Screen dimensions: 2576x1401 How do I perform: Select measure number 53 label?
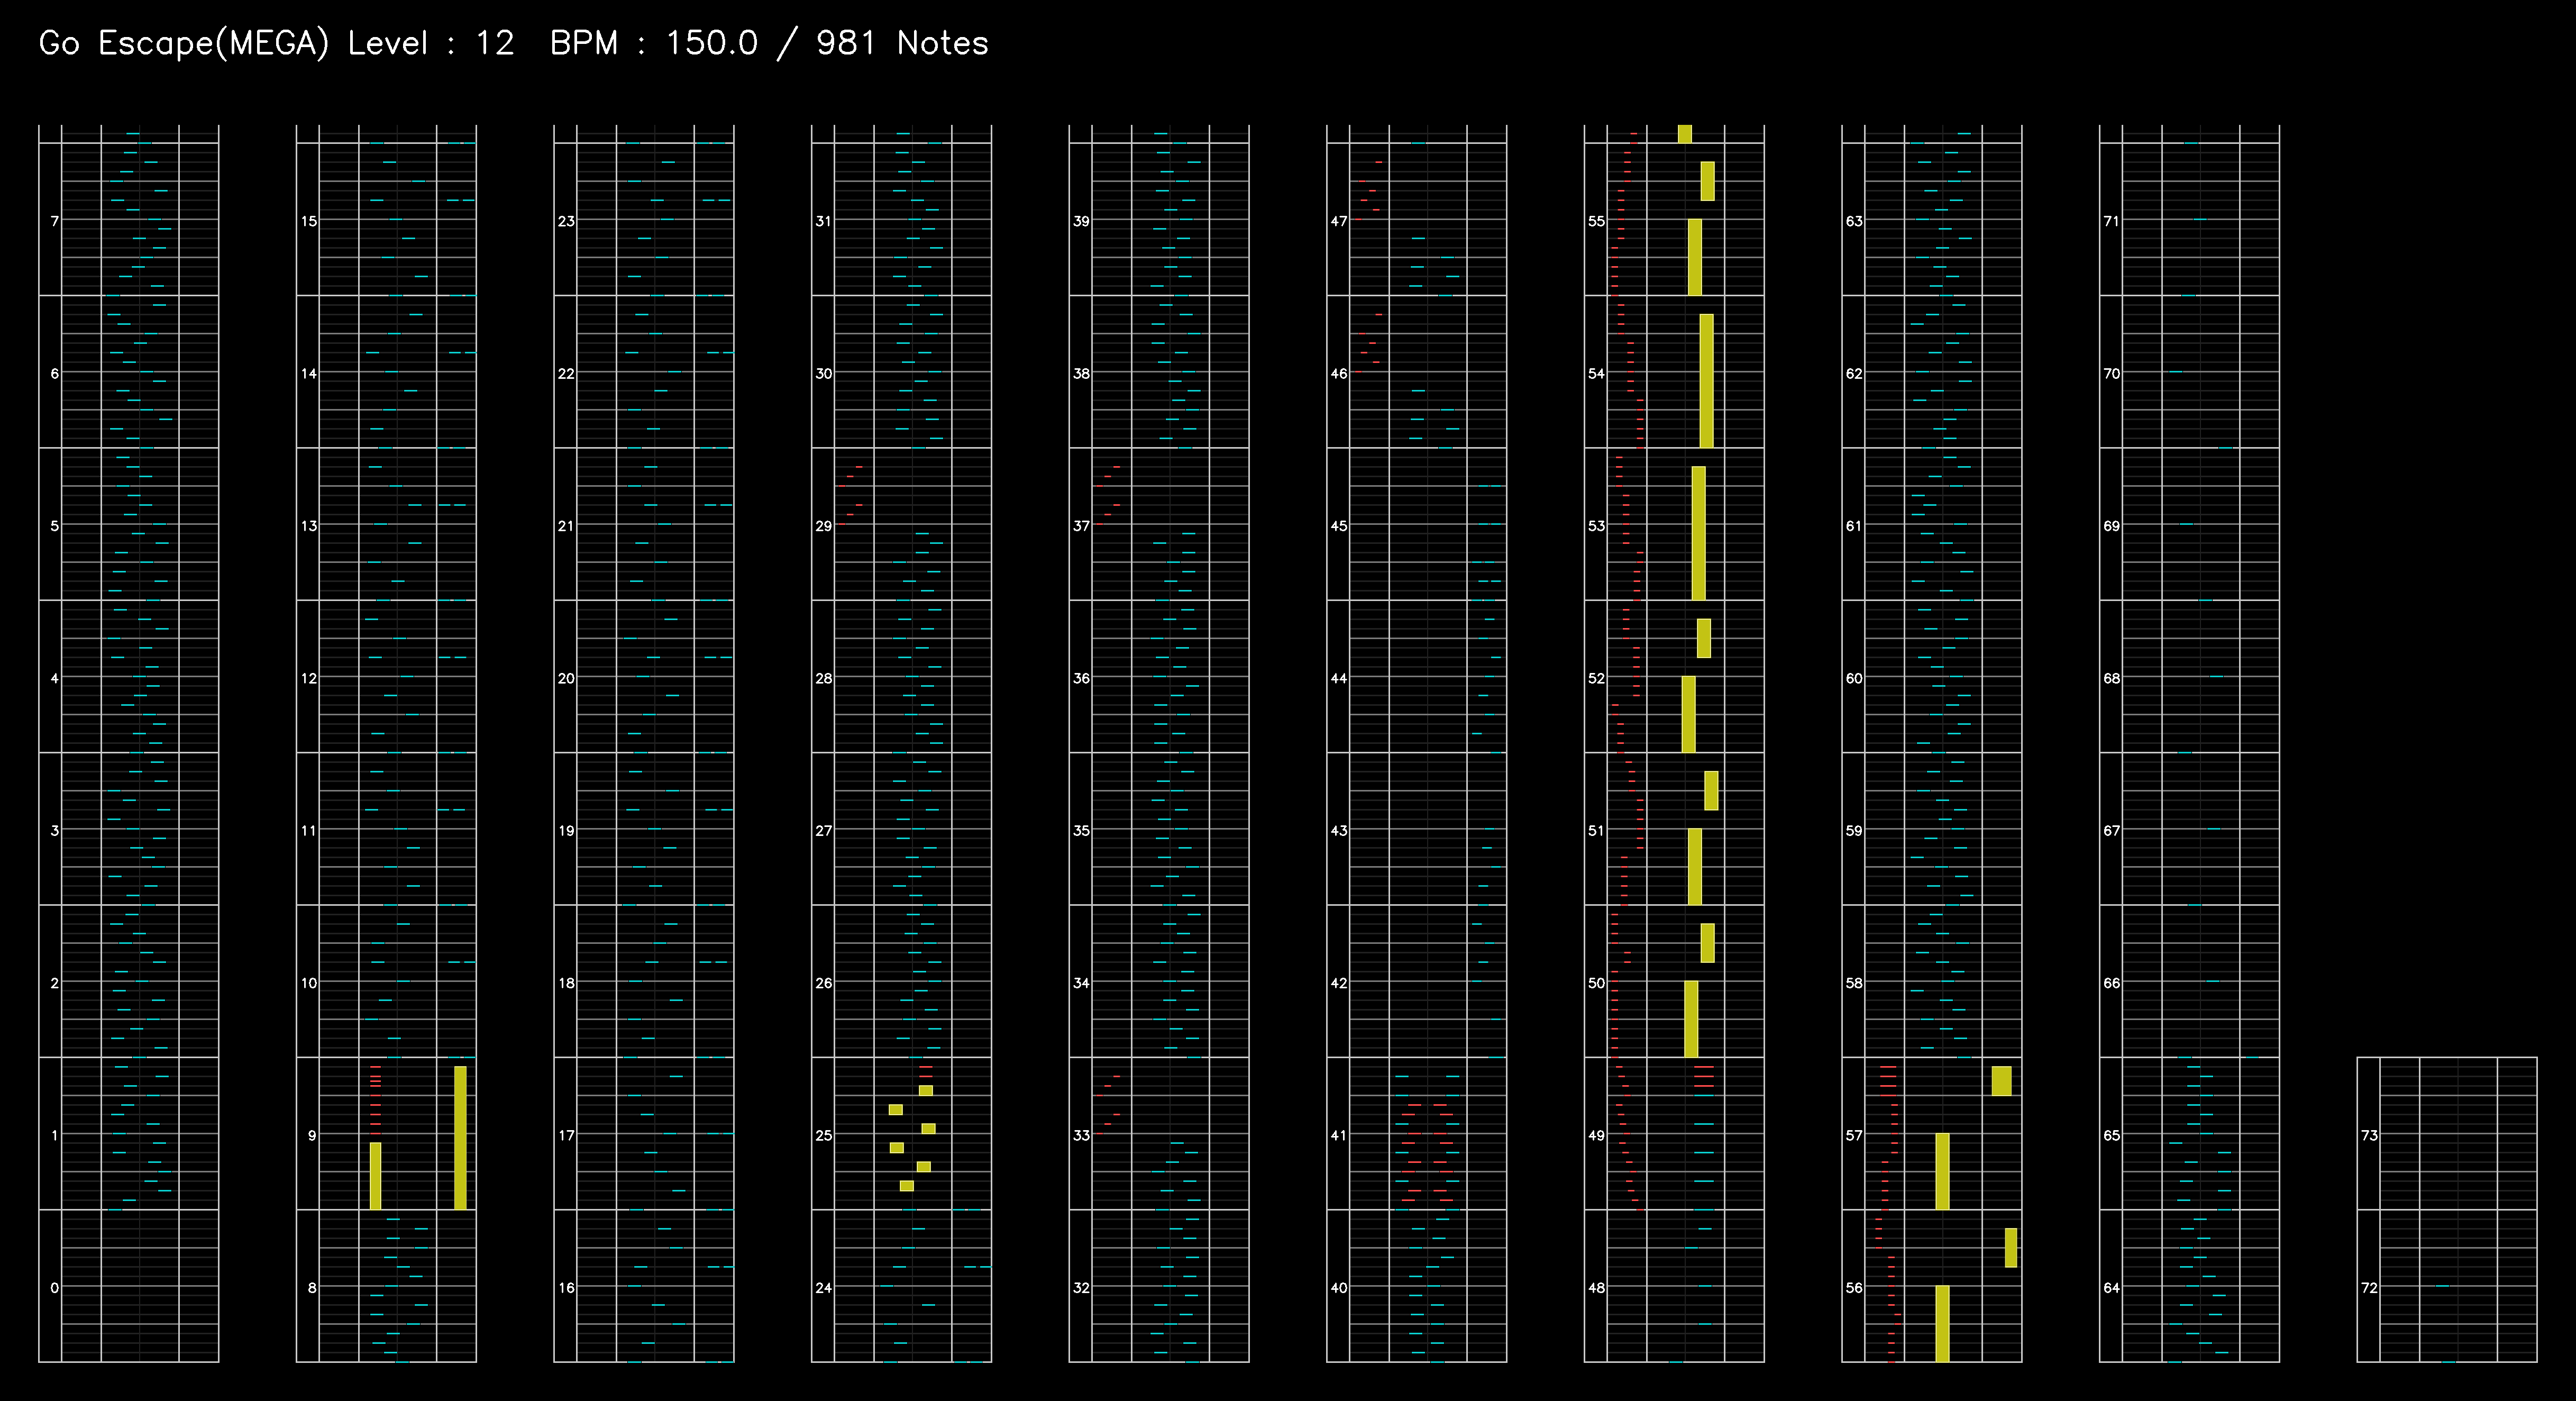(1596, 526)
